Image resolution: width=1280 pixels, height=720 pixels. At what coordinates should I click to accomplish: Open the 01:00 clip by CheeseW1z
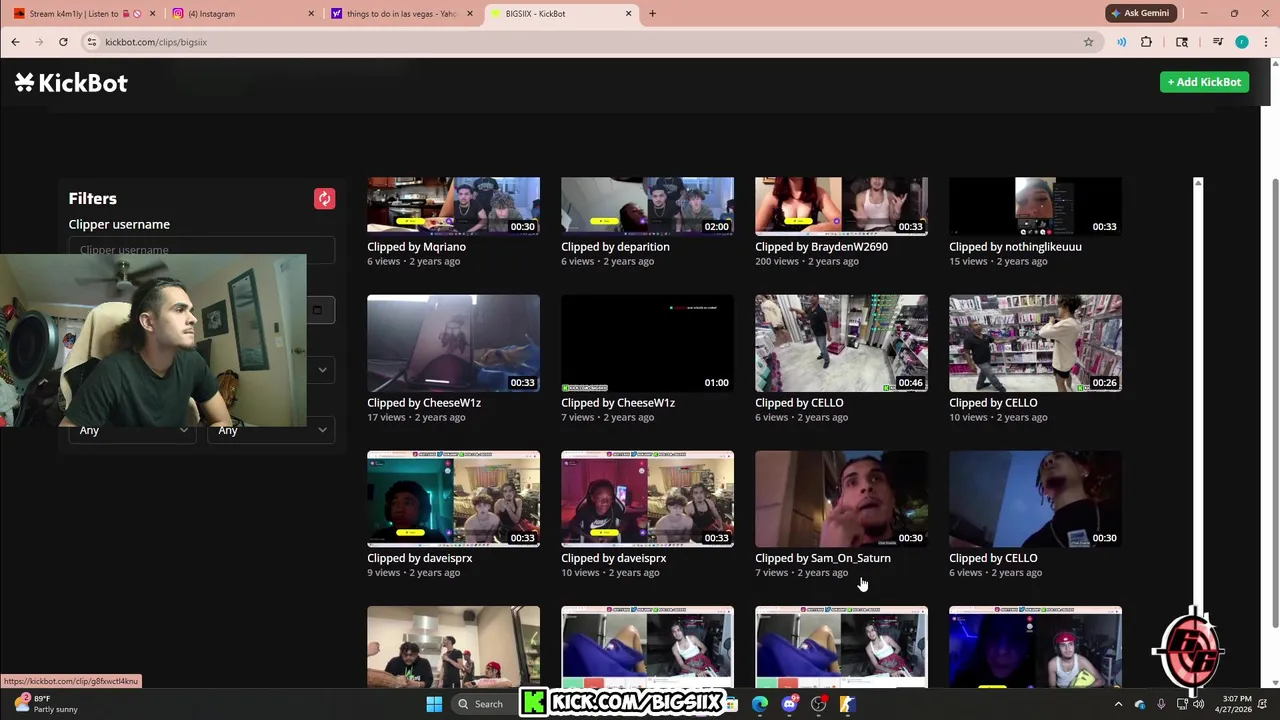647,343
